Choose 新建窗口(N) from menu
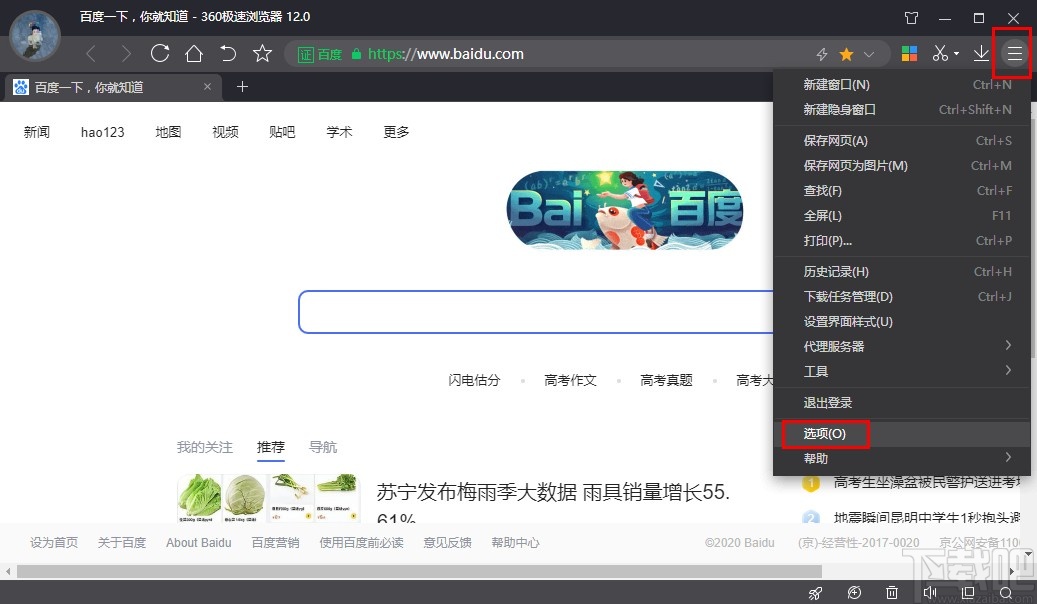 click(x=902, y=85)
